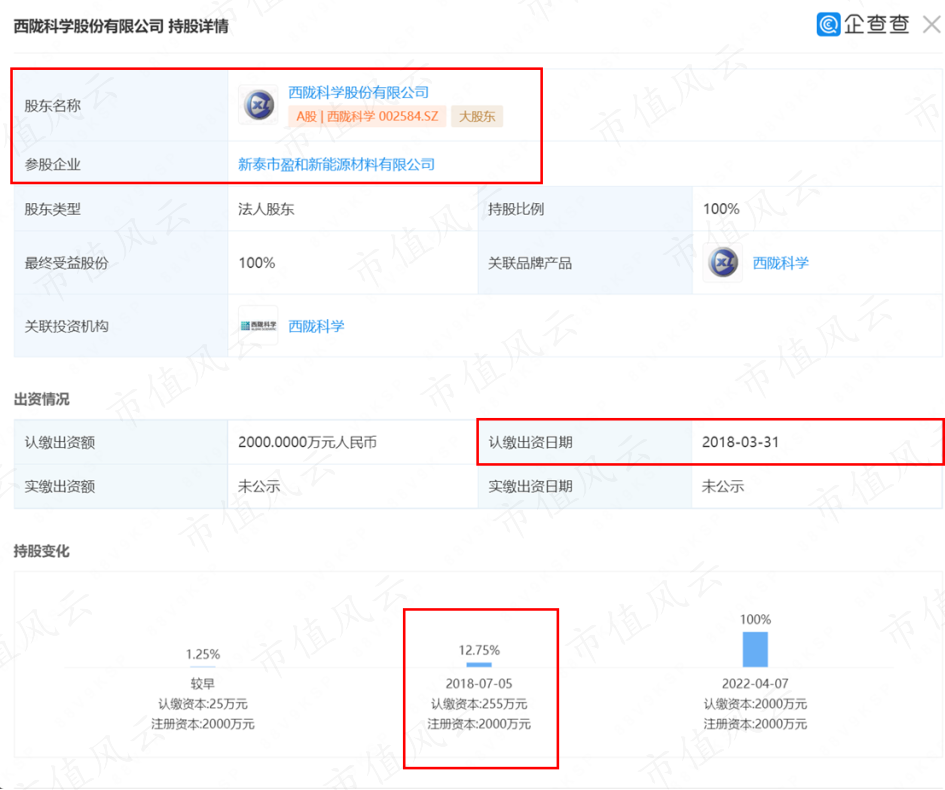Select the 2022-04-07 chart date label
This screenshot has height=790, width=945.
tap(755, 684)
